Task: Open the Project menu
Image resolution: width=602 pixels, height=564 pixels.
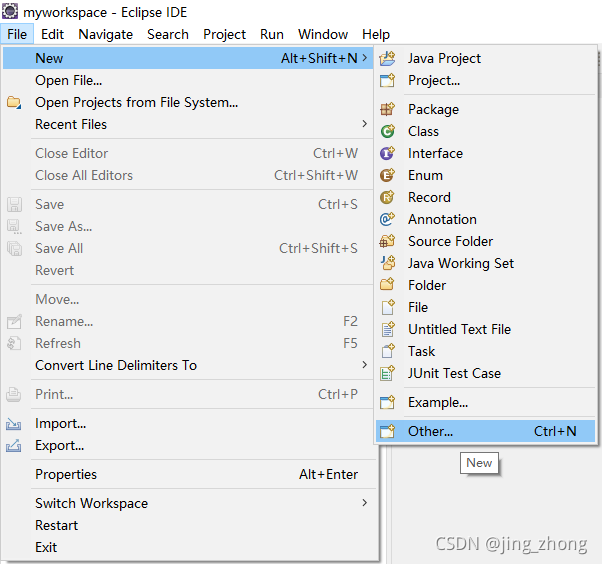Action: 224,34
